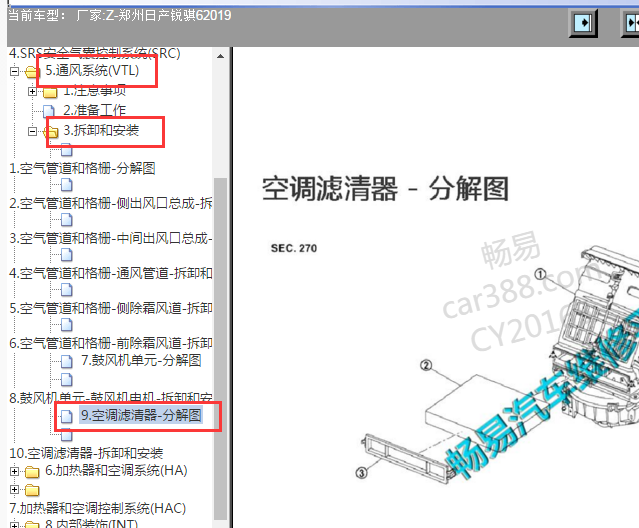Click the 2.准备工作 page icon
639x528 pixels.
click(49, 111)
